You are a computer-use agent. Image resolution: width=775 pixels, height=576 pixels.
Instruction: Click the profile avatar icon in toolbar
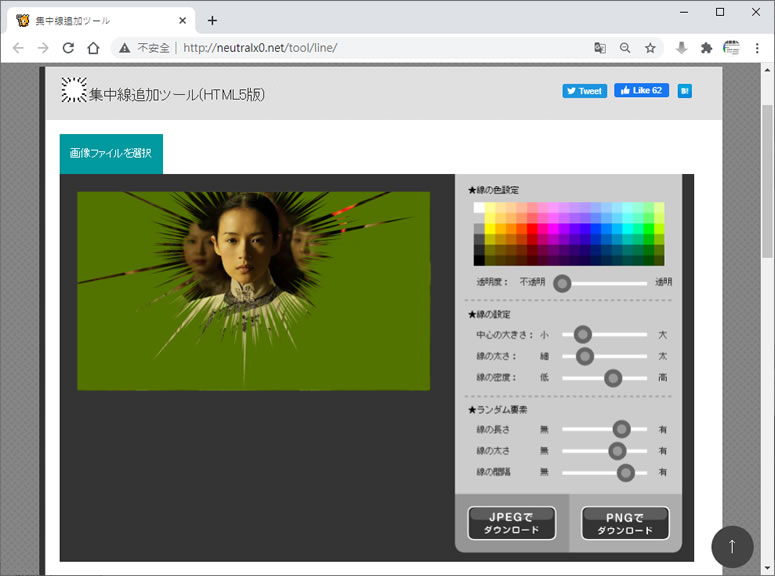pyautogui.click(x=731, y=48)
